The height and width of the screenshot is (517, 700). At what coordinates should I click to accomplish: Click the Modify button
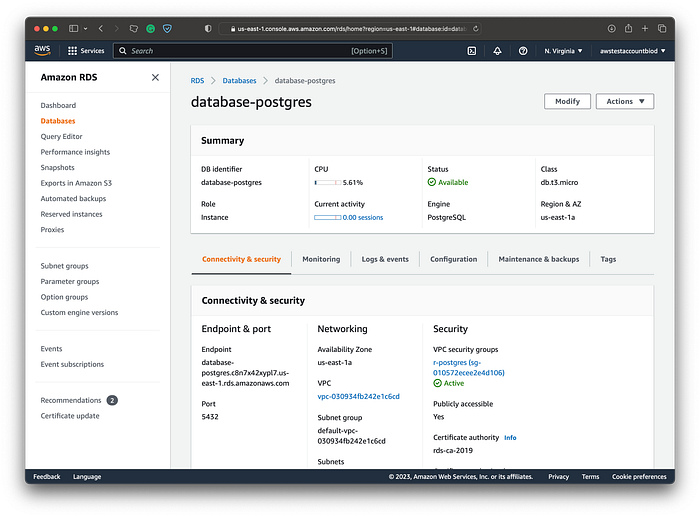(567, 101)
